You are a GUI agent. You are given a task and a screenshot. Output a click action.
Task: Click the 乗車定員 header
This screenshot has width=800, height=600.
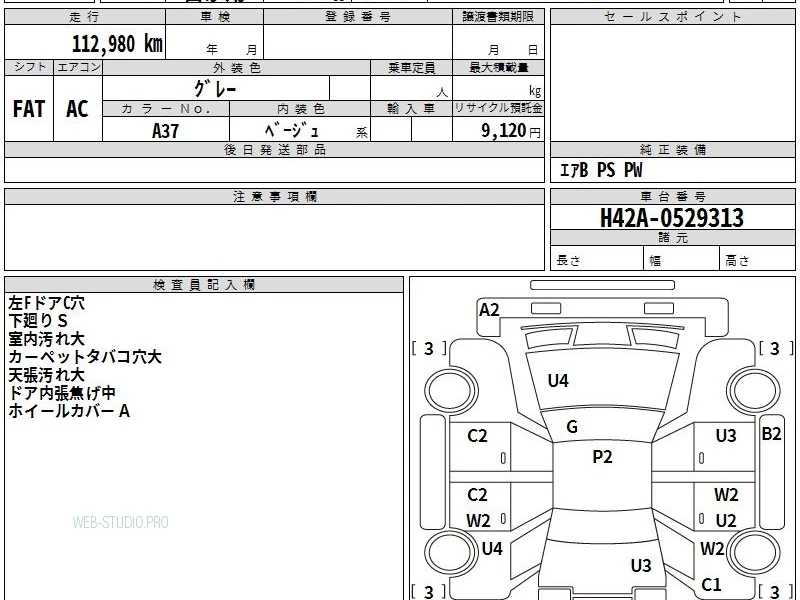(412, 67)
